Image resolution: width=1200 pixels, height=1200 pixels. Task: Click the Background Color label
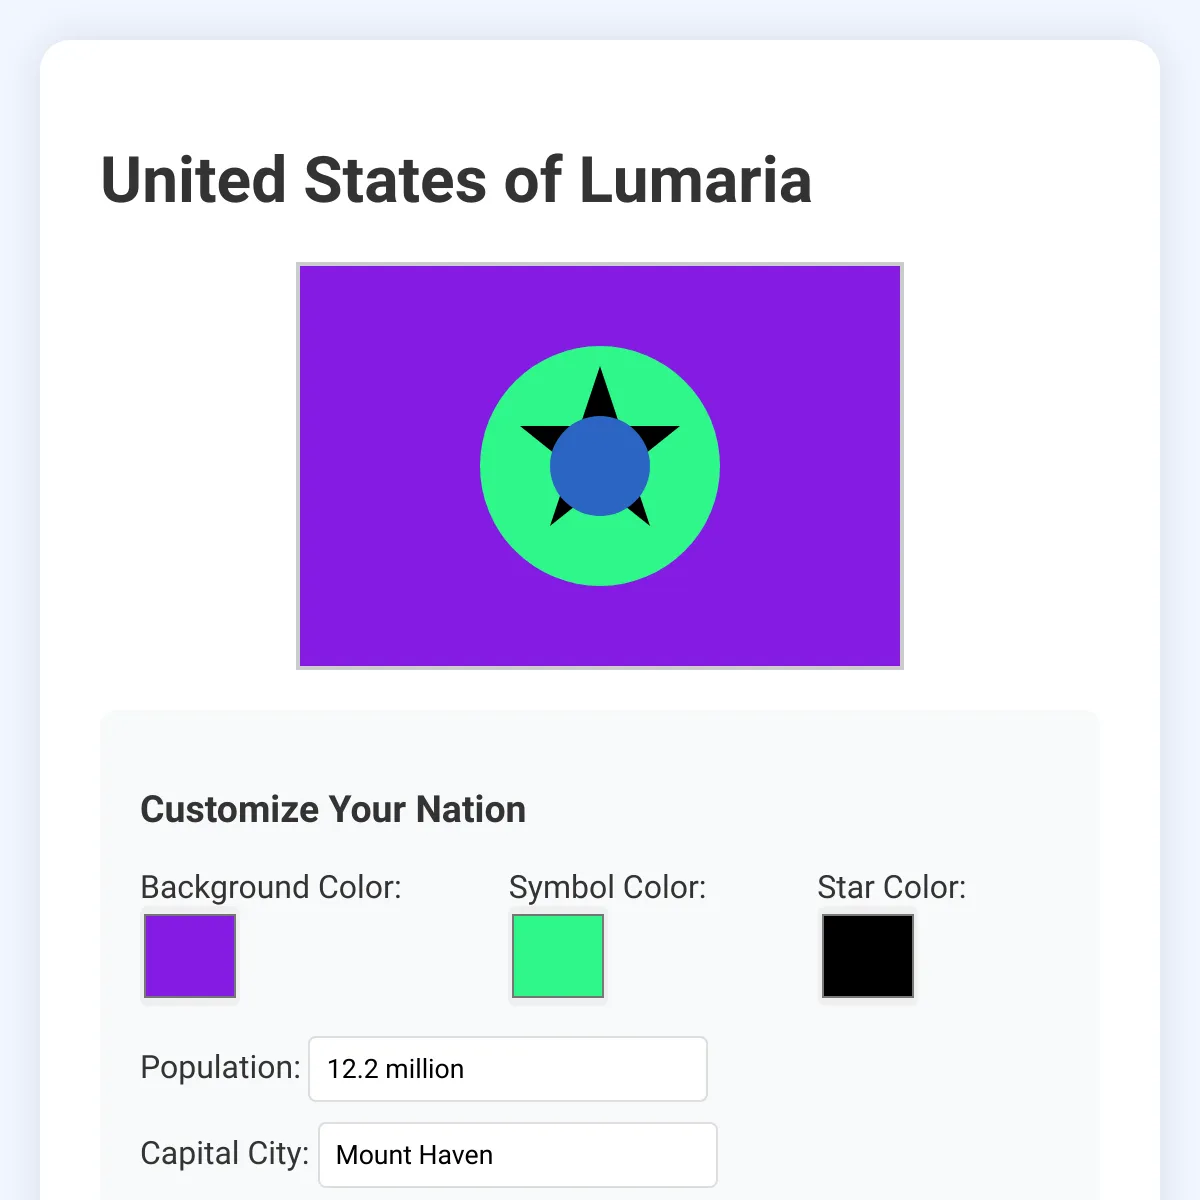pyautogui.click(x=271, y=888)
